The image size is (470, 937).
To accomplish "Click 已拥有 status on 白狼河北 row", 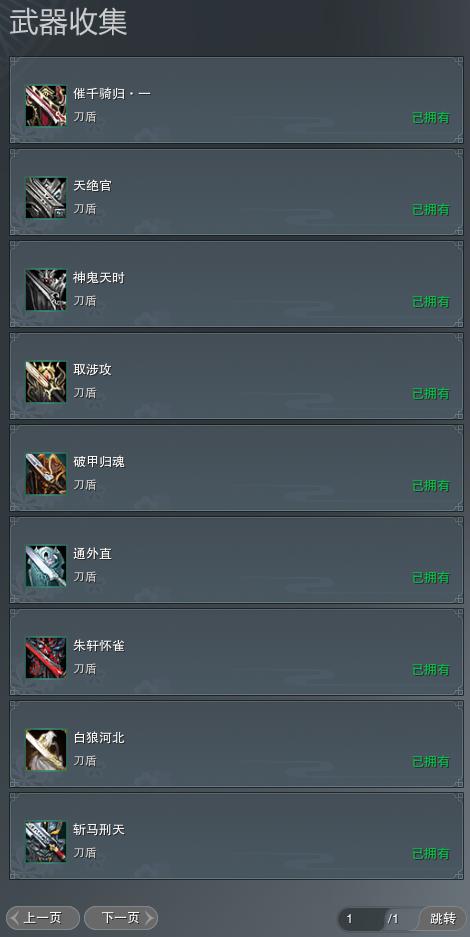I will (x=431, y=762).
